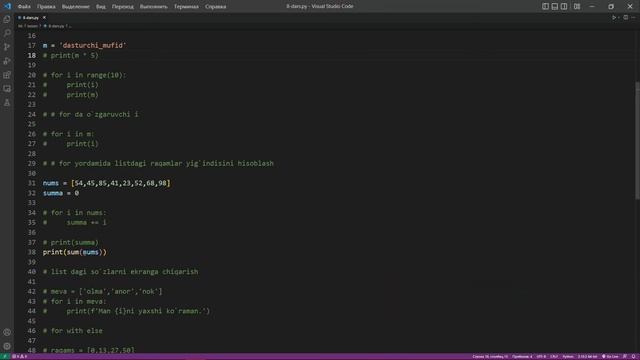The image size is (640, 360).
Task: Open Run and Debug view
Action: tap(7, 61)
